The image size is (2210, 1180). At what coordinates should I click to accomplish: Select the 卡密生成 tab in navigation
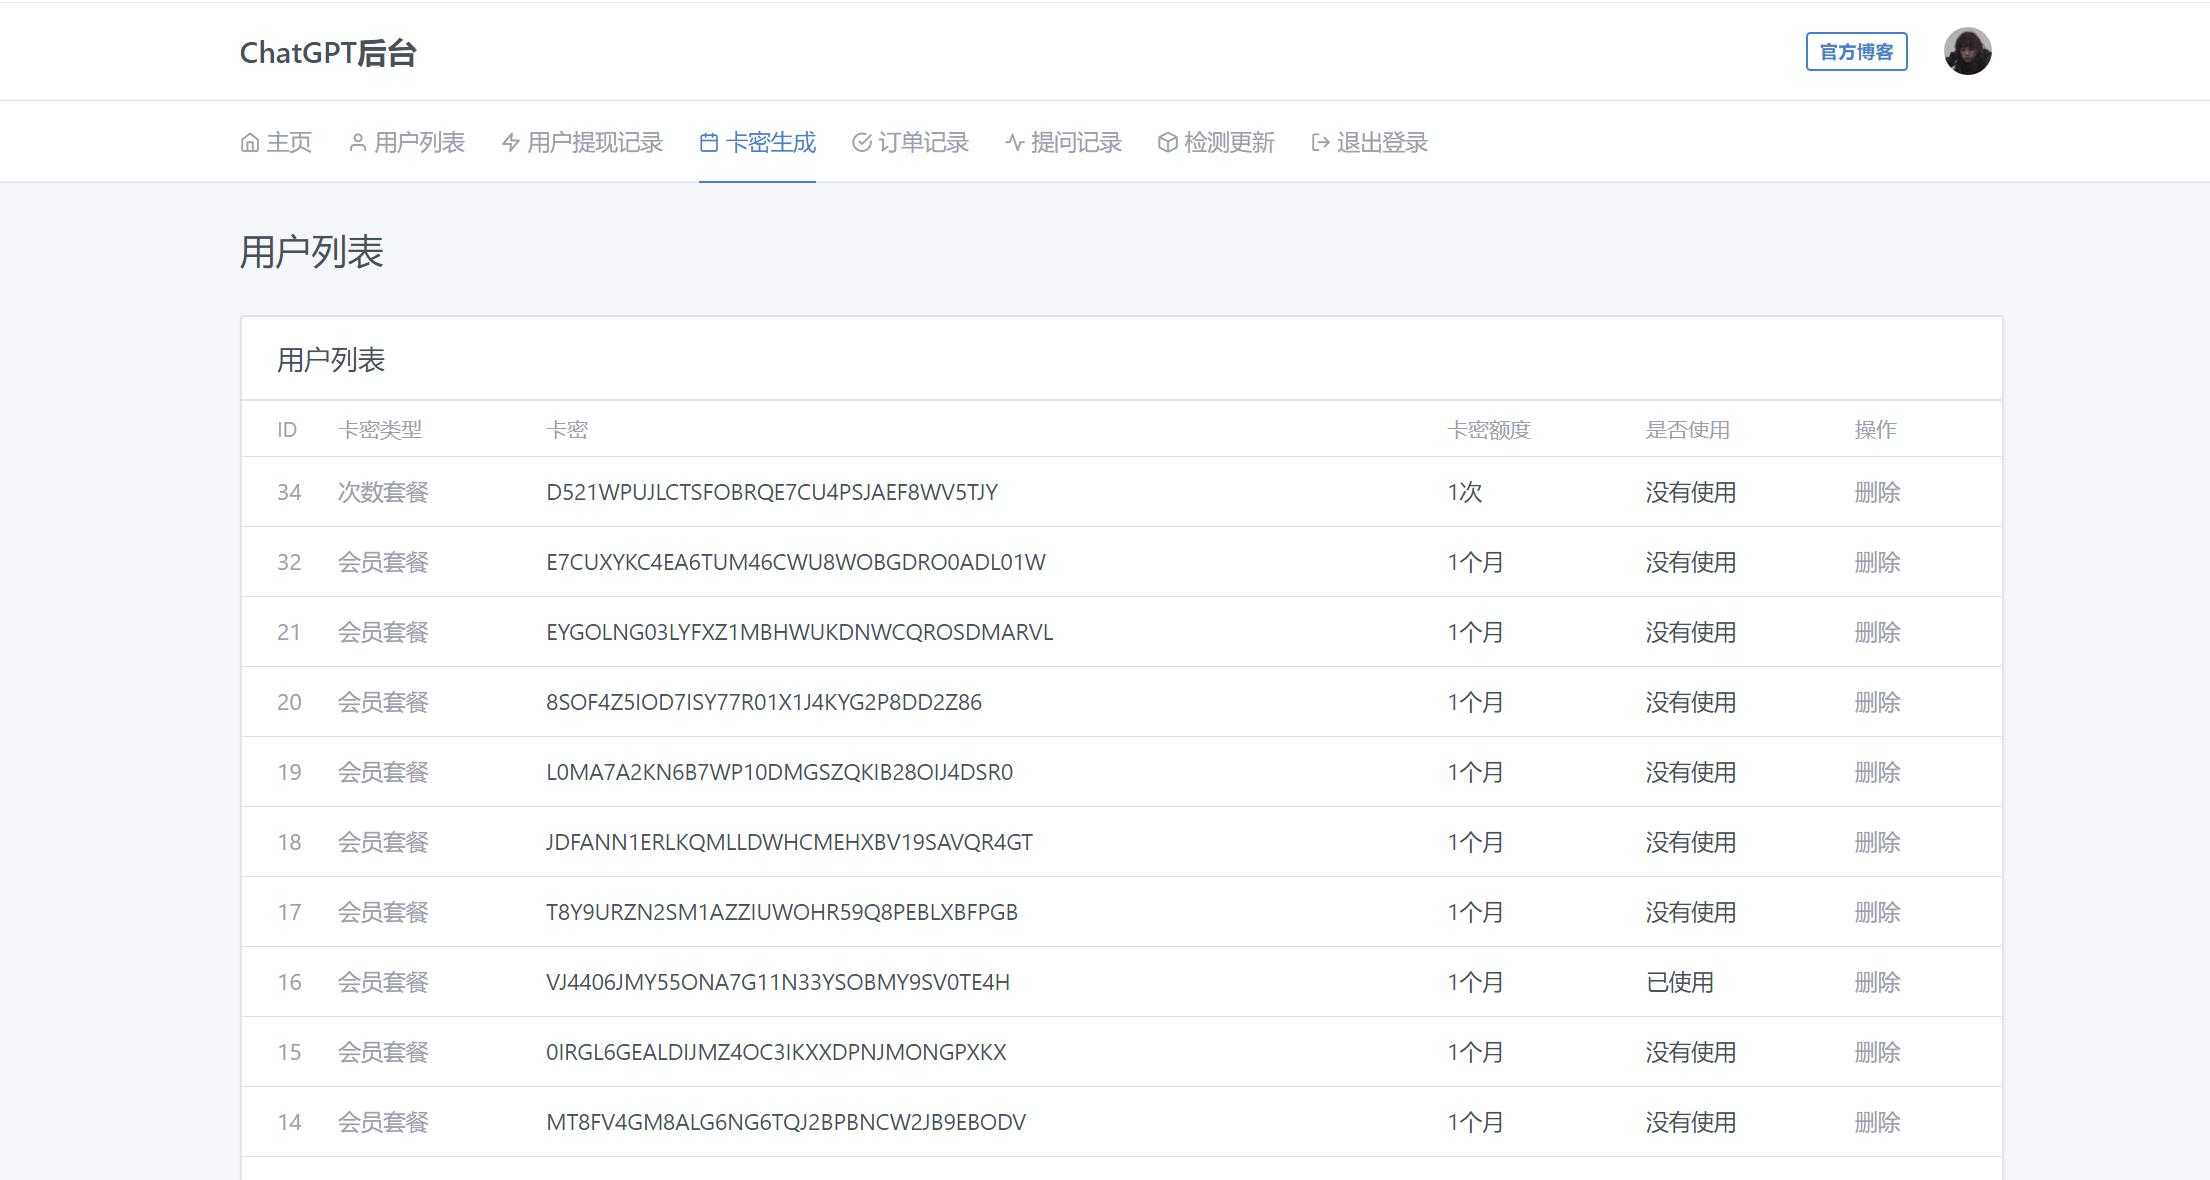754,142
